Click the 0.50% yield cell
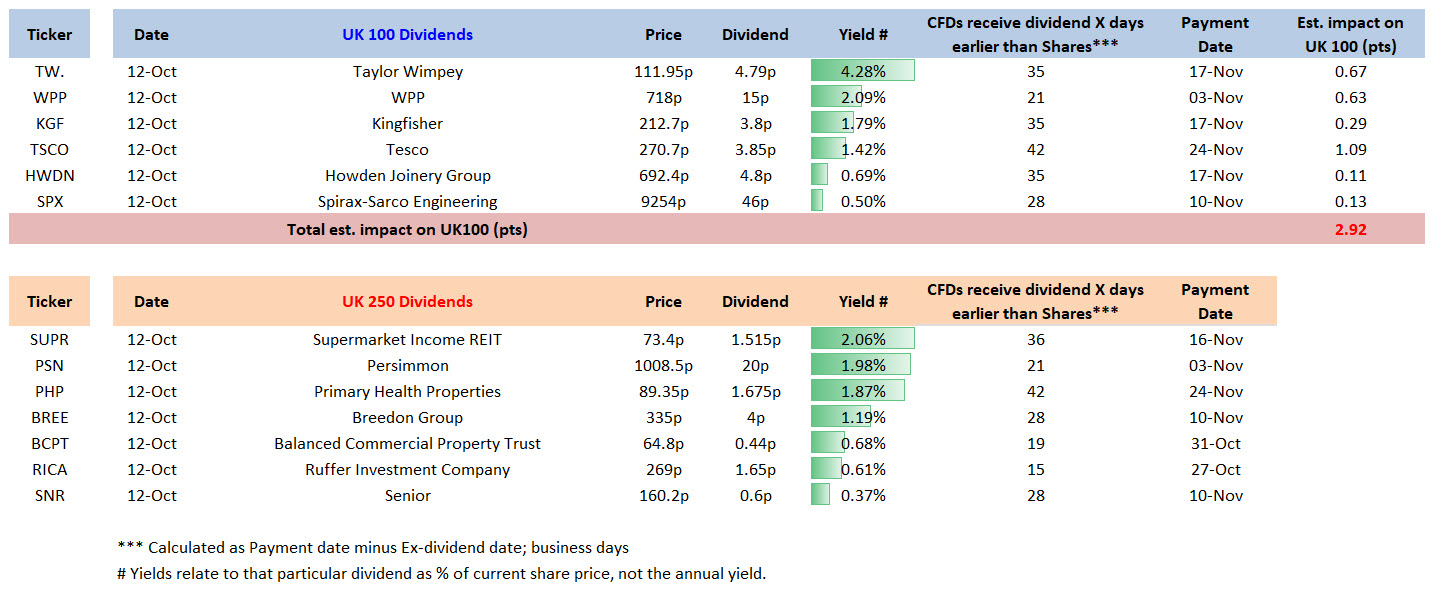 point(863,202)
